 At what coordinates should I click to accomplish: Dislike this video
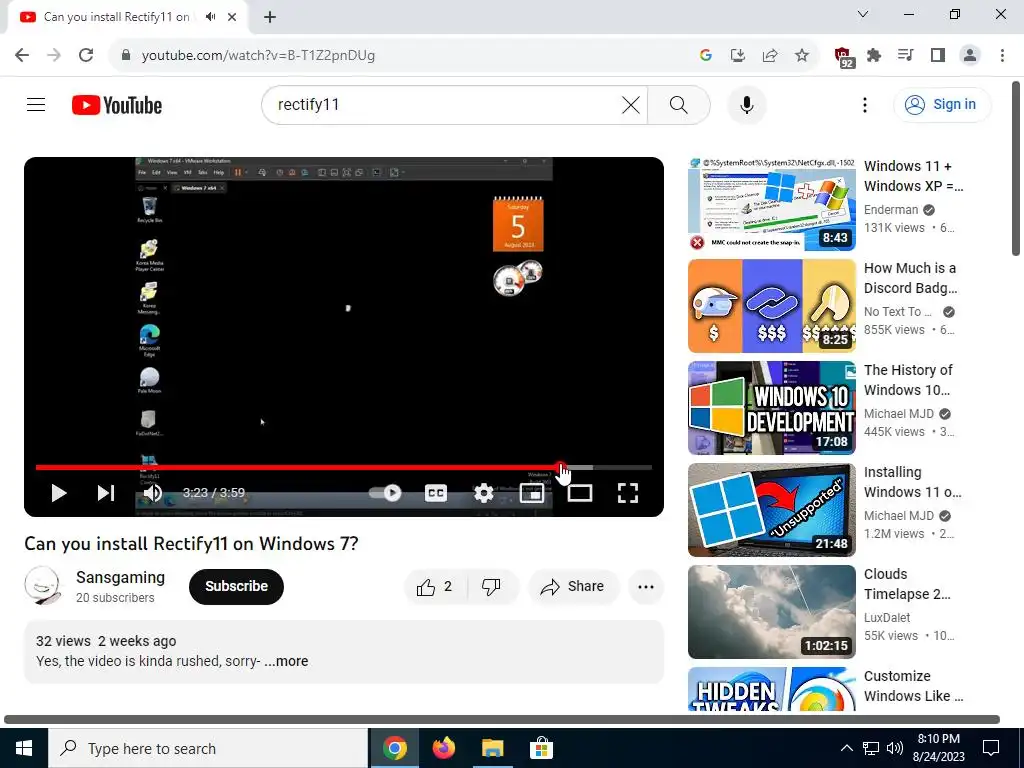492,586
